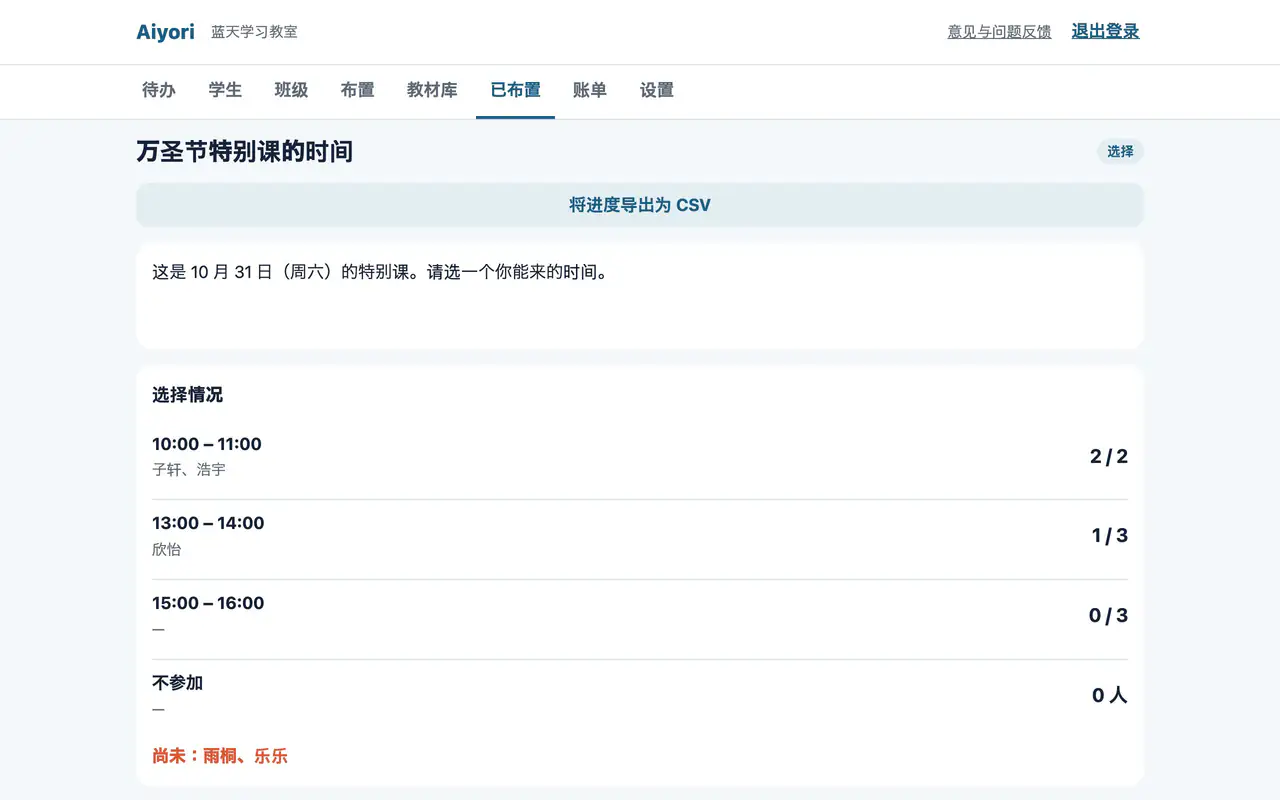
Task: Click the 0 人 count
Action: click(x=1110, y=696)
